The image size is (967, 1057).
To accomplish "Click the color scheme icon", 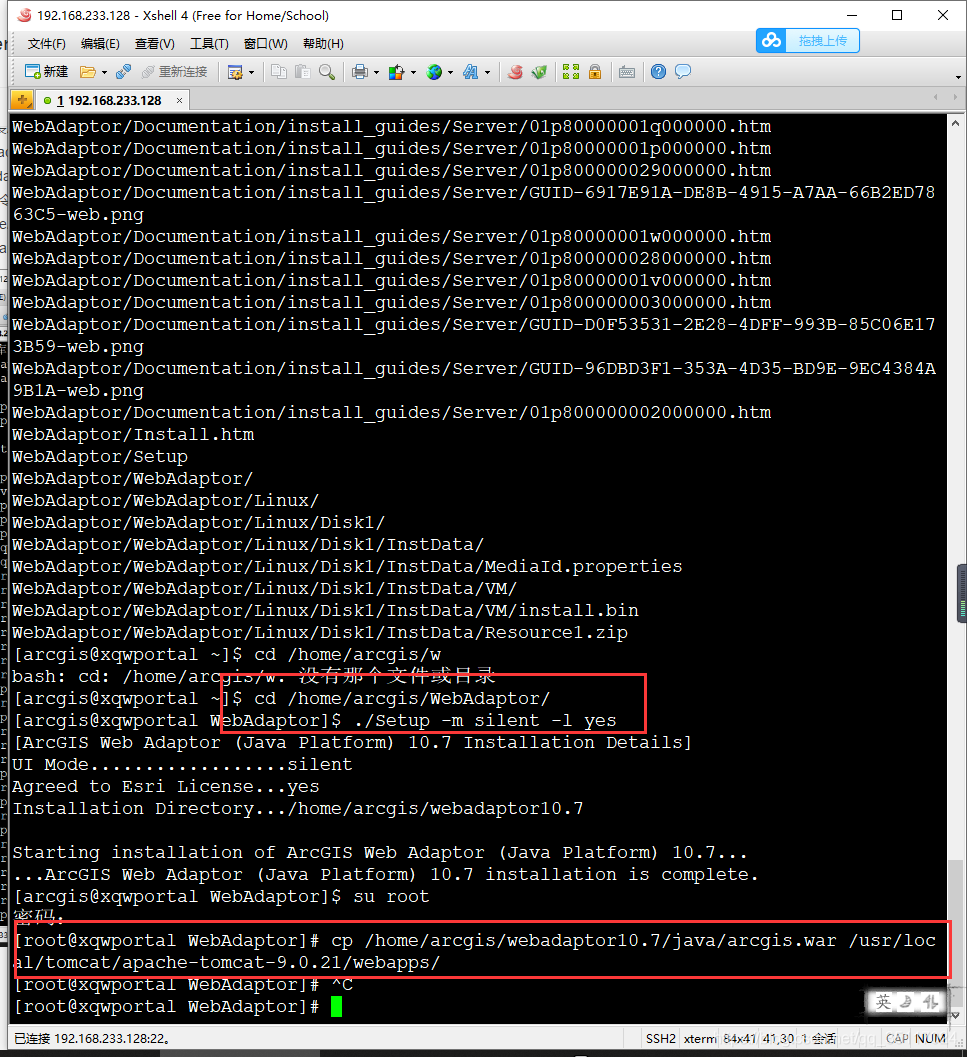I will (x=397, y=71).
